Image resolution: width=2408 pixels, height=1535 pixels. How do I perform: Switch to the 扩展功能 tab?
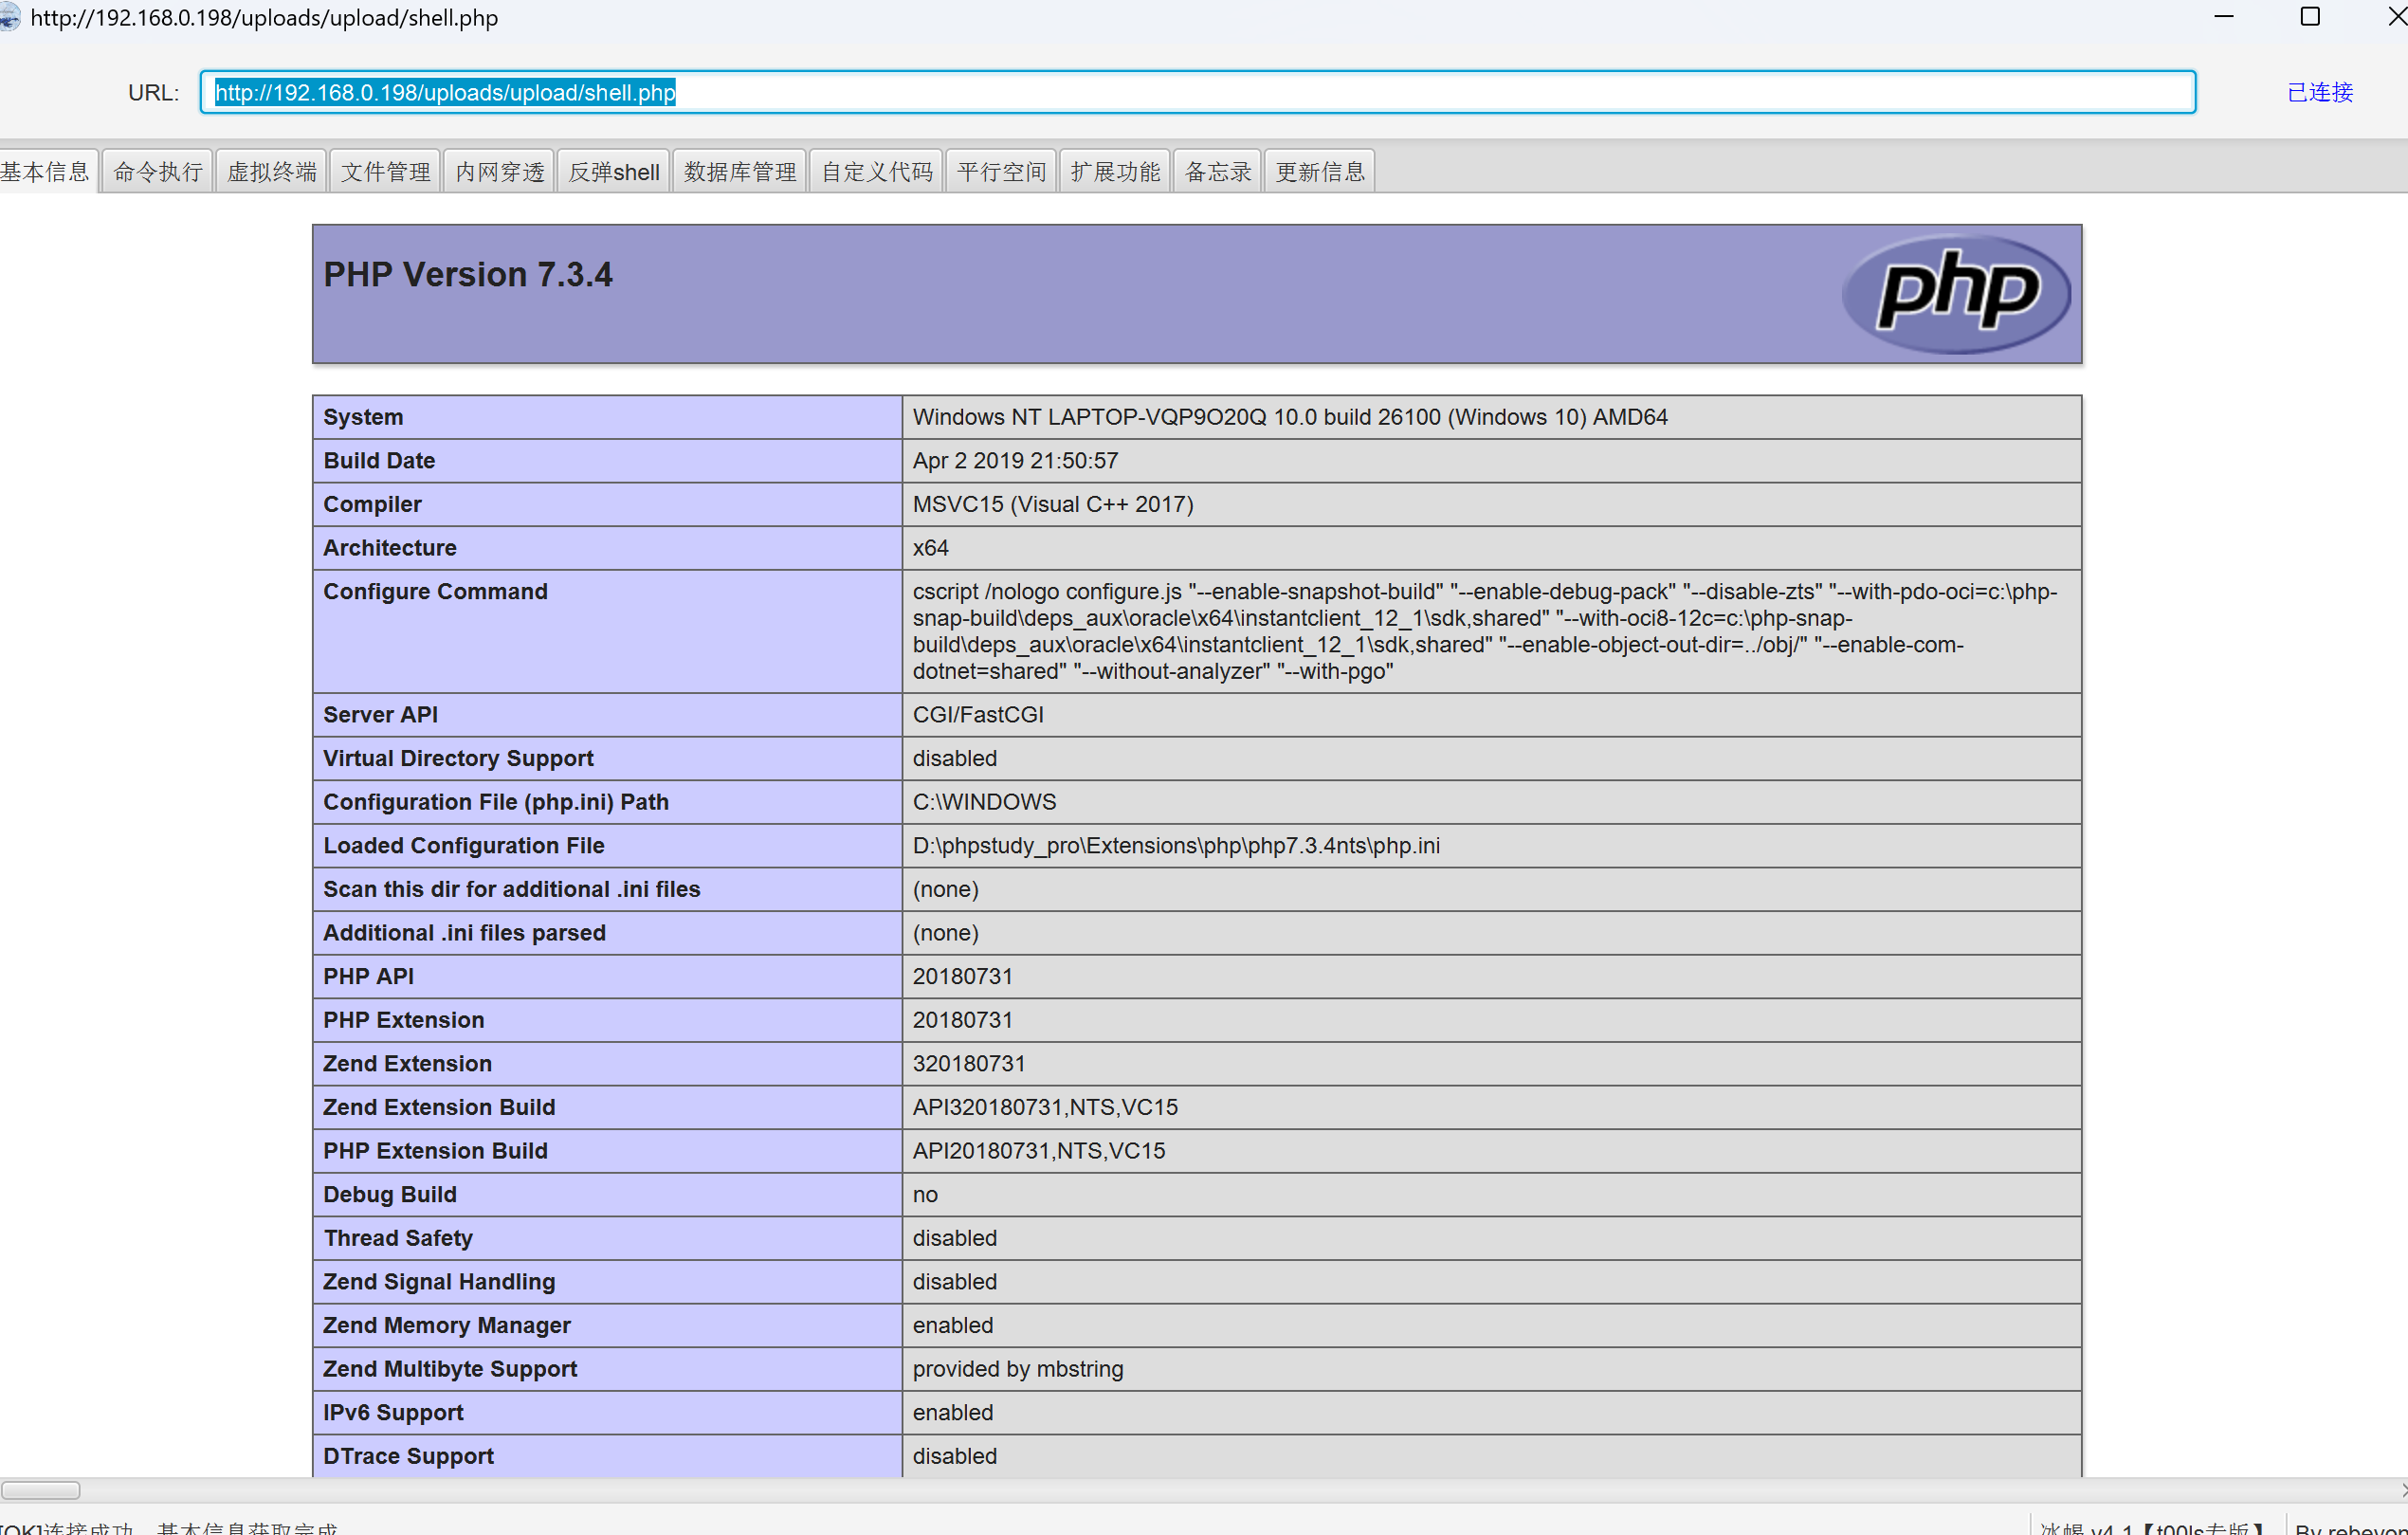[1115, 171]
